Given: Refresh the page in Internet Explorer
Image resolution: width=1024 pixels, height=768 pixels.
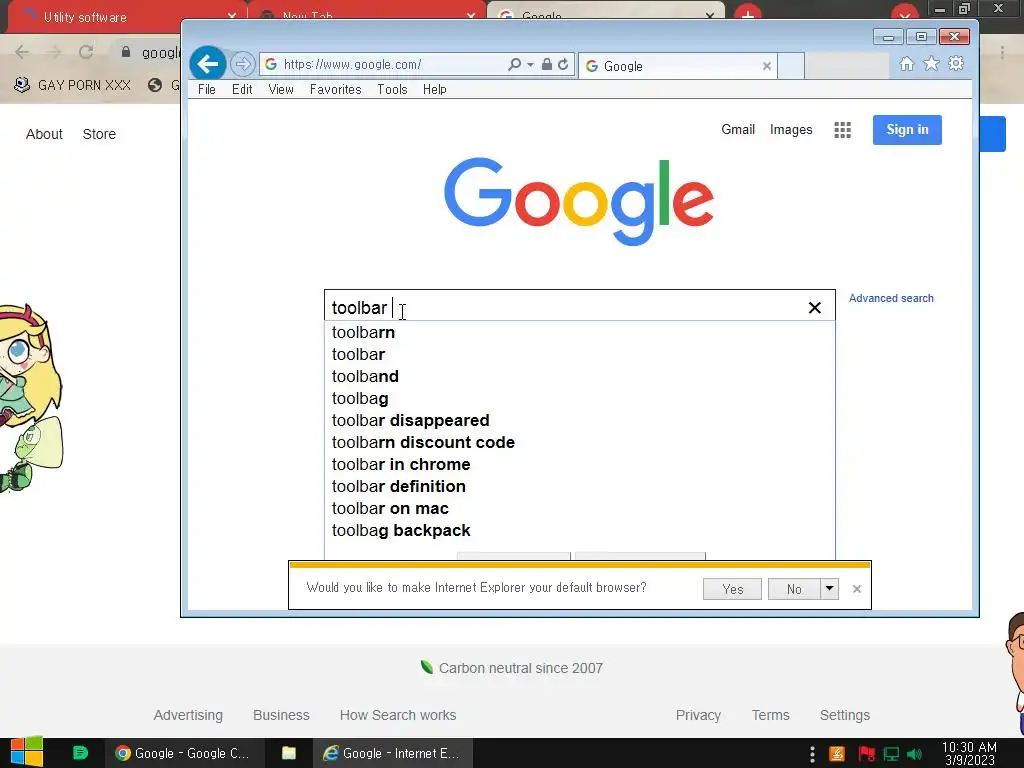Looking at the screenshot, I should pos(563,64).
